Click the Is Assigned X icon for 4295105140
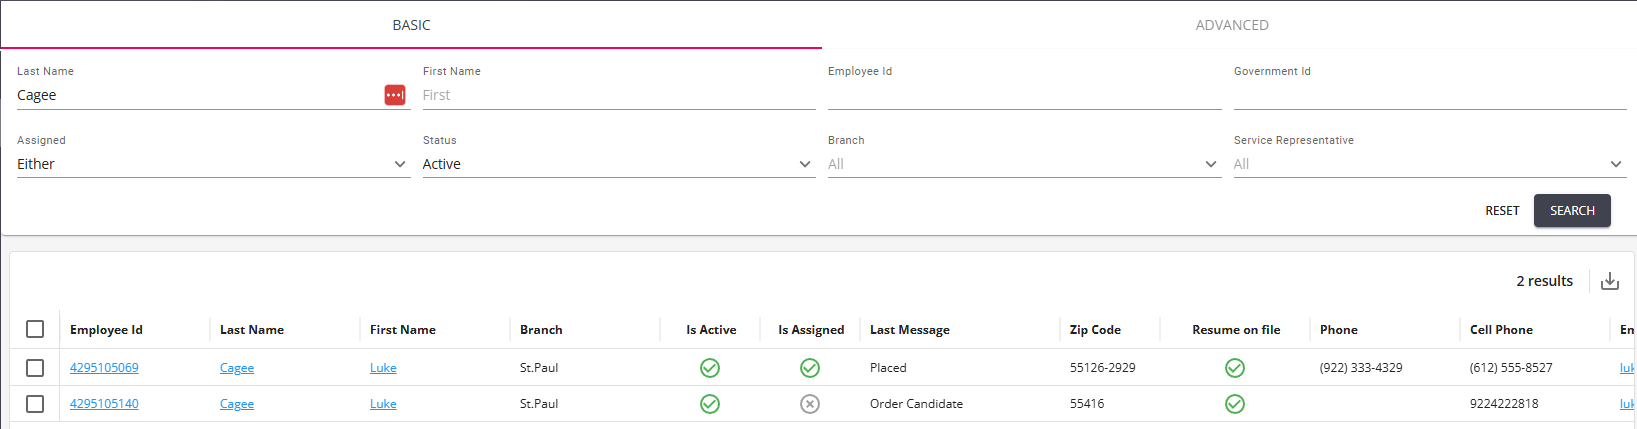This screenshot has height=429, width=1637. tap(810, 404)
